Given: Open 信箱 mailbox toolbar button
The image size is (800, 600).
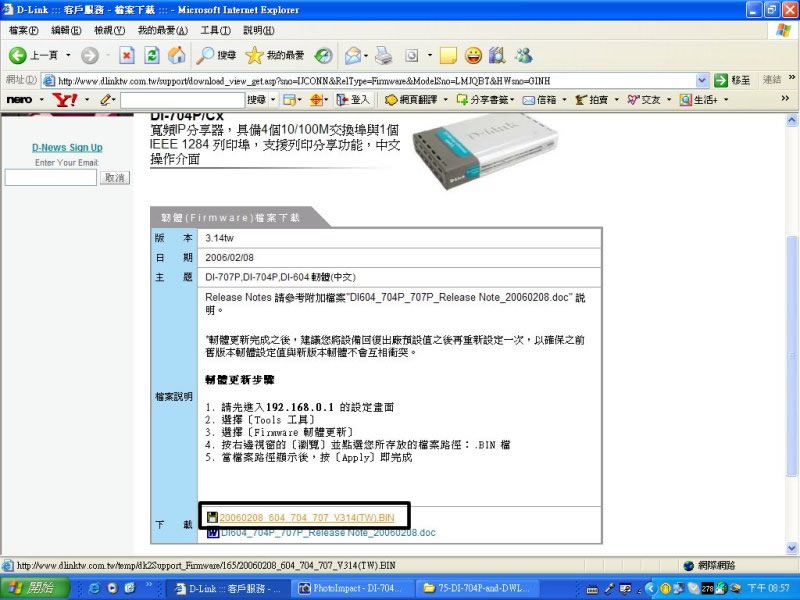Looking at the screenshot, I should click(540, 99).
